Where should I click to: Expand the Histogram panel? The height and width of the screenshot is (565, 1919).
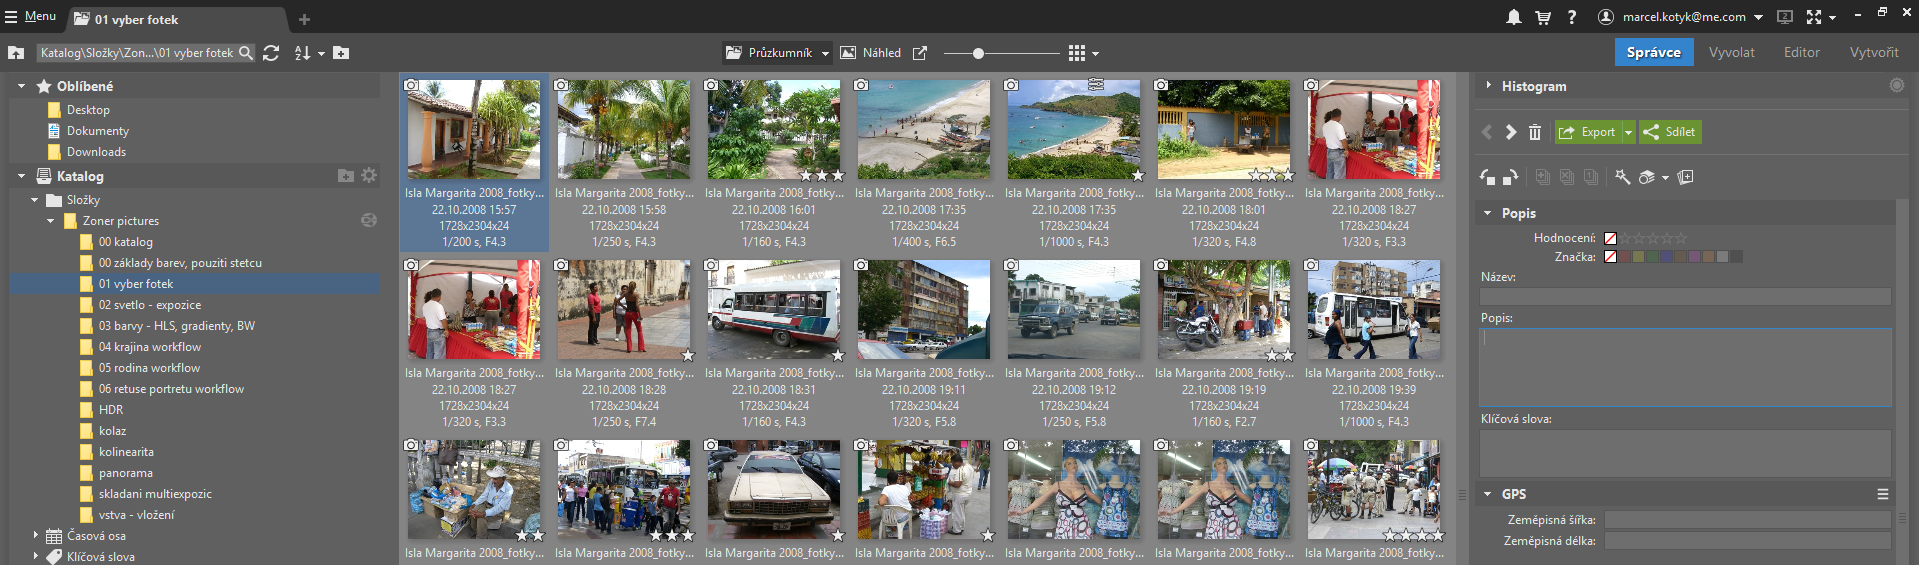pyautogui.click(x=1488, y=86)
